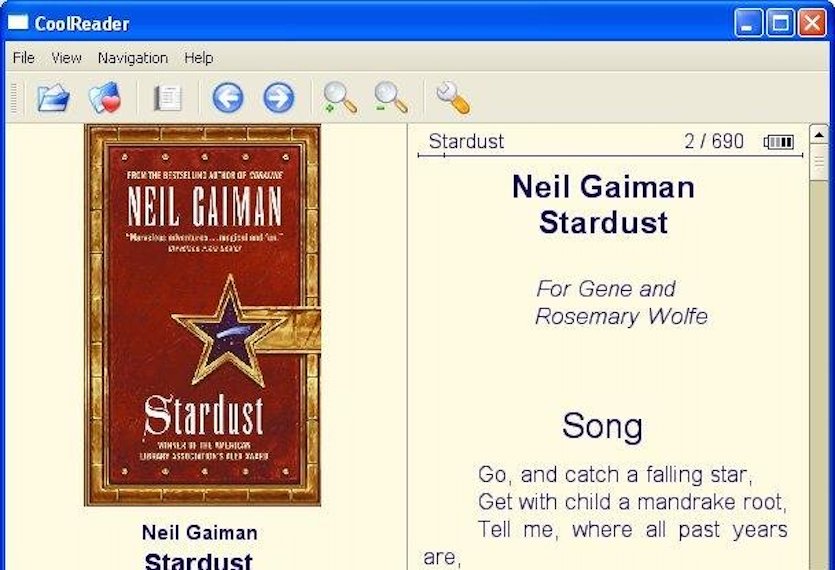Click the page counter 2 / 690
835x570 pixels.
(x=714, y=141)
